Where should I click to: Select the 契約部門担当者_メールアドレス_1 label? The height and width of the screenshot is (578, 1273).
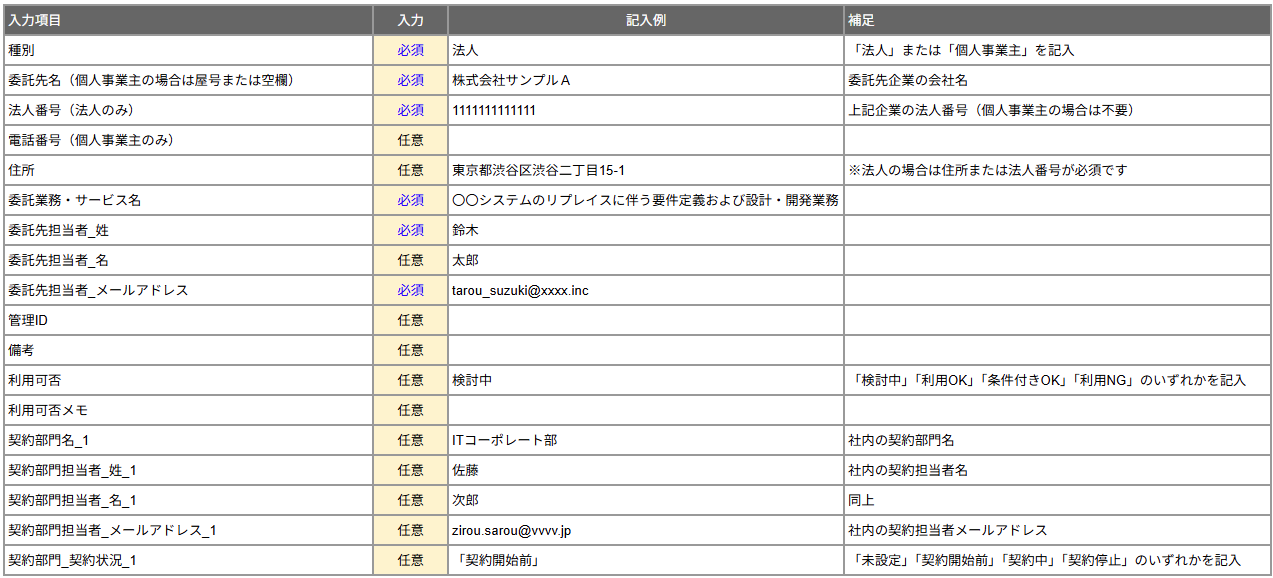pos(112,530)
